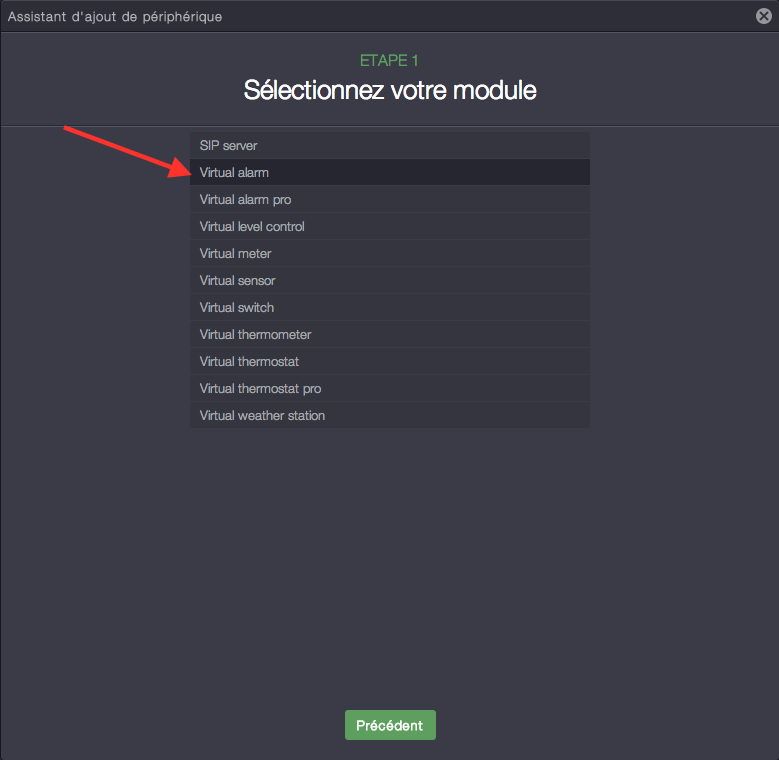Choose the highlighted Virtual alarm module
Viewport: 779px width, 760px height.
pyautogui.click(x=389, y=173)
